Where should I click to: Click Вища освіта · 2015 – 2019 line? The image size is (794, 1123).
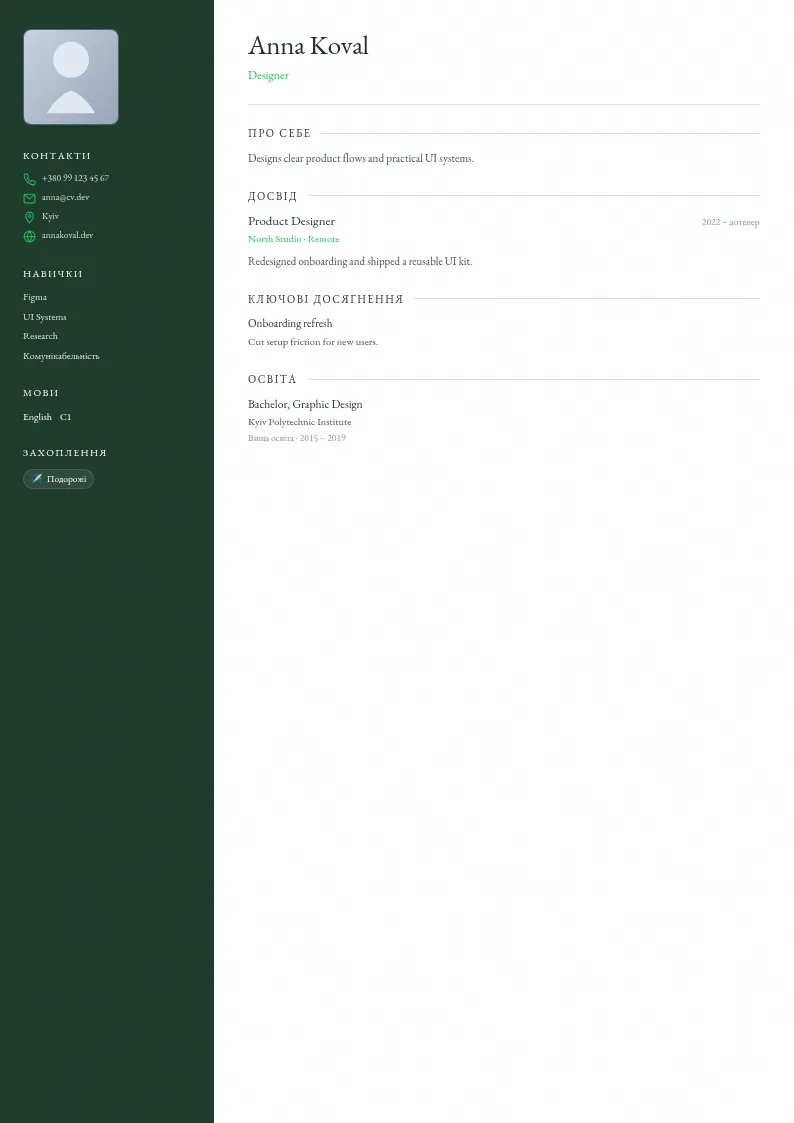click(x=296, y=438)
